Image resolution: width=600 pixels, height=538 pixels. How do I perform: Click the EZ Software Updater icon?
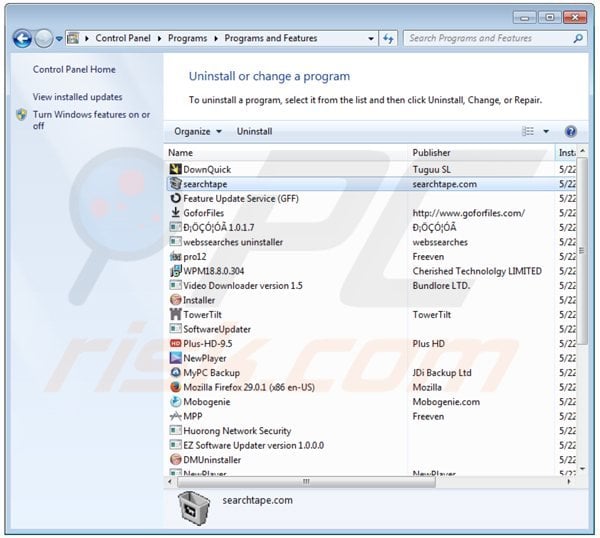pos(175,445)
